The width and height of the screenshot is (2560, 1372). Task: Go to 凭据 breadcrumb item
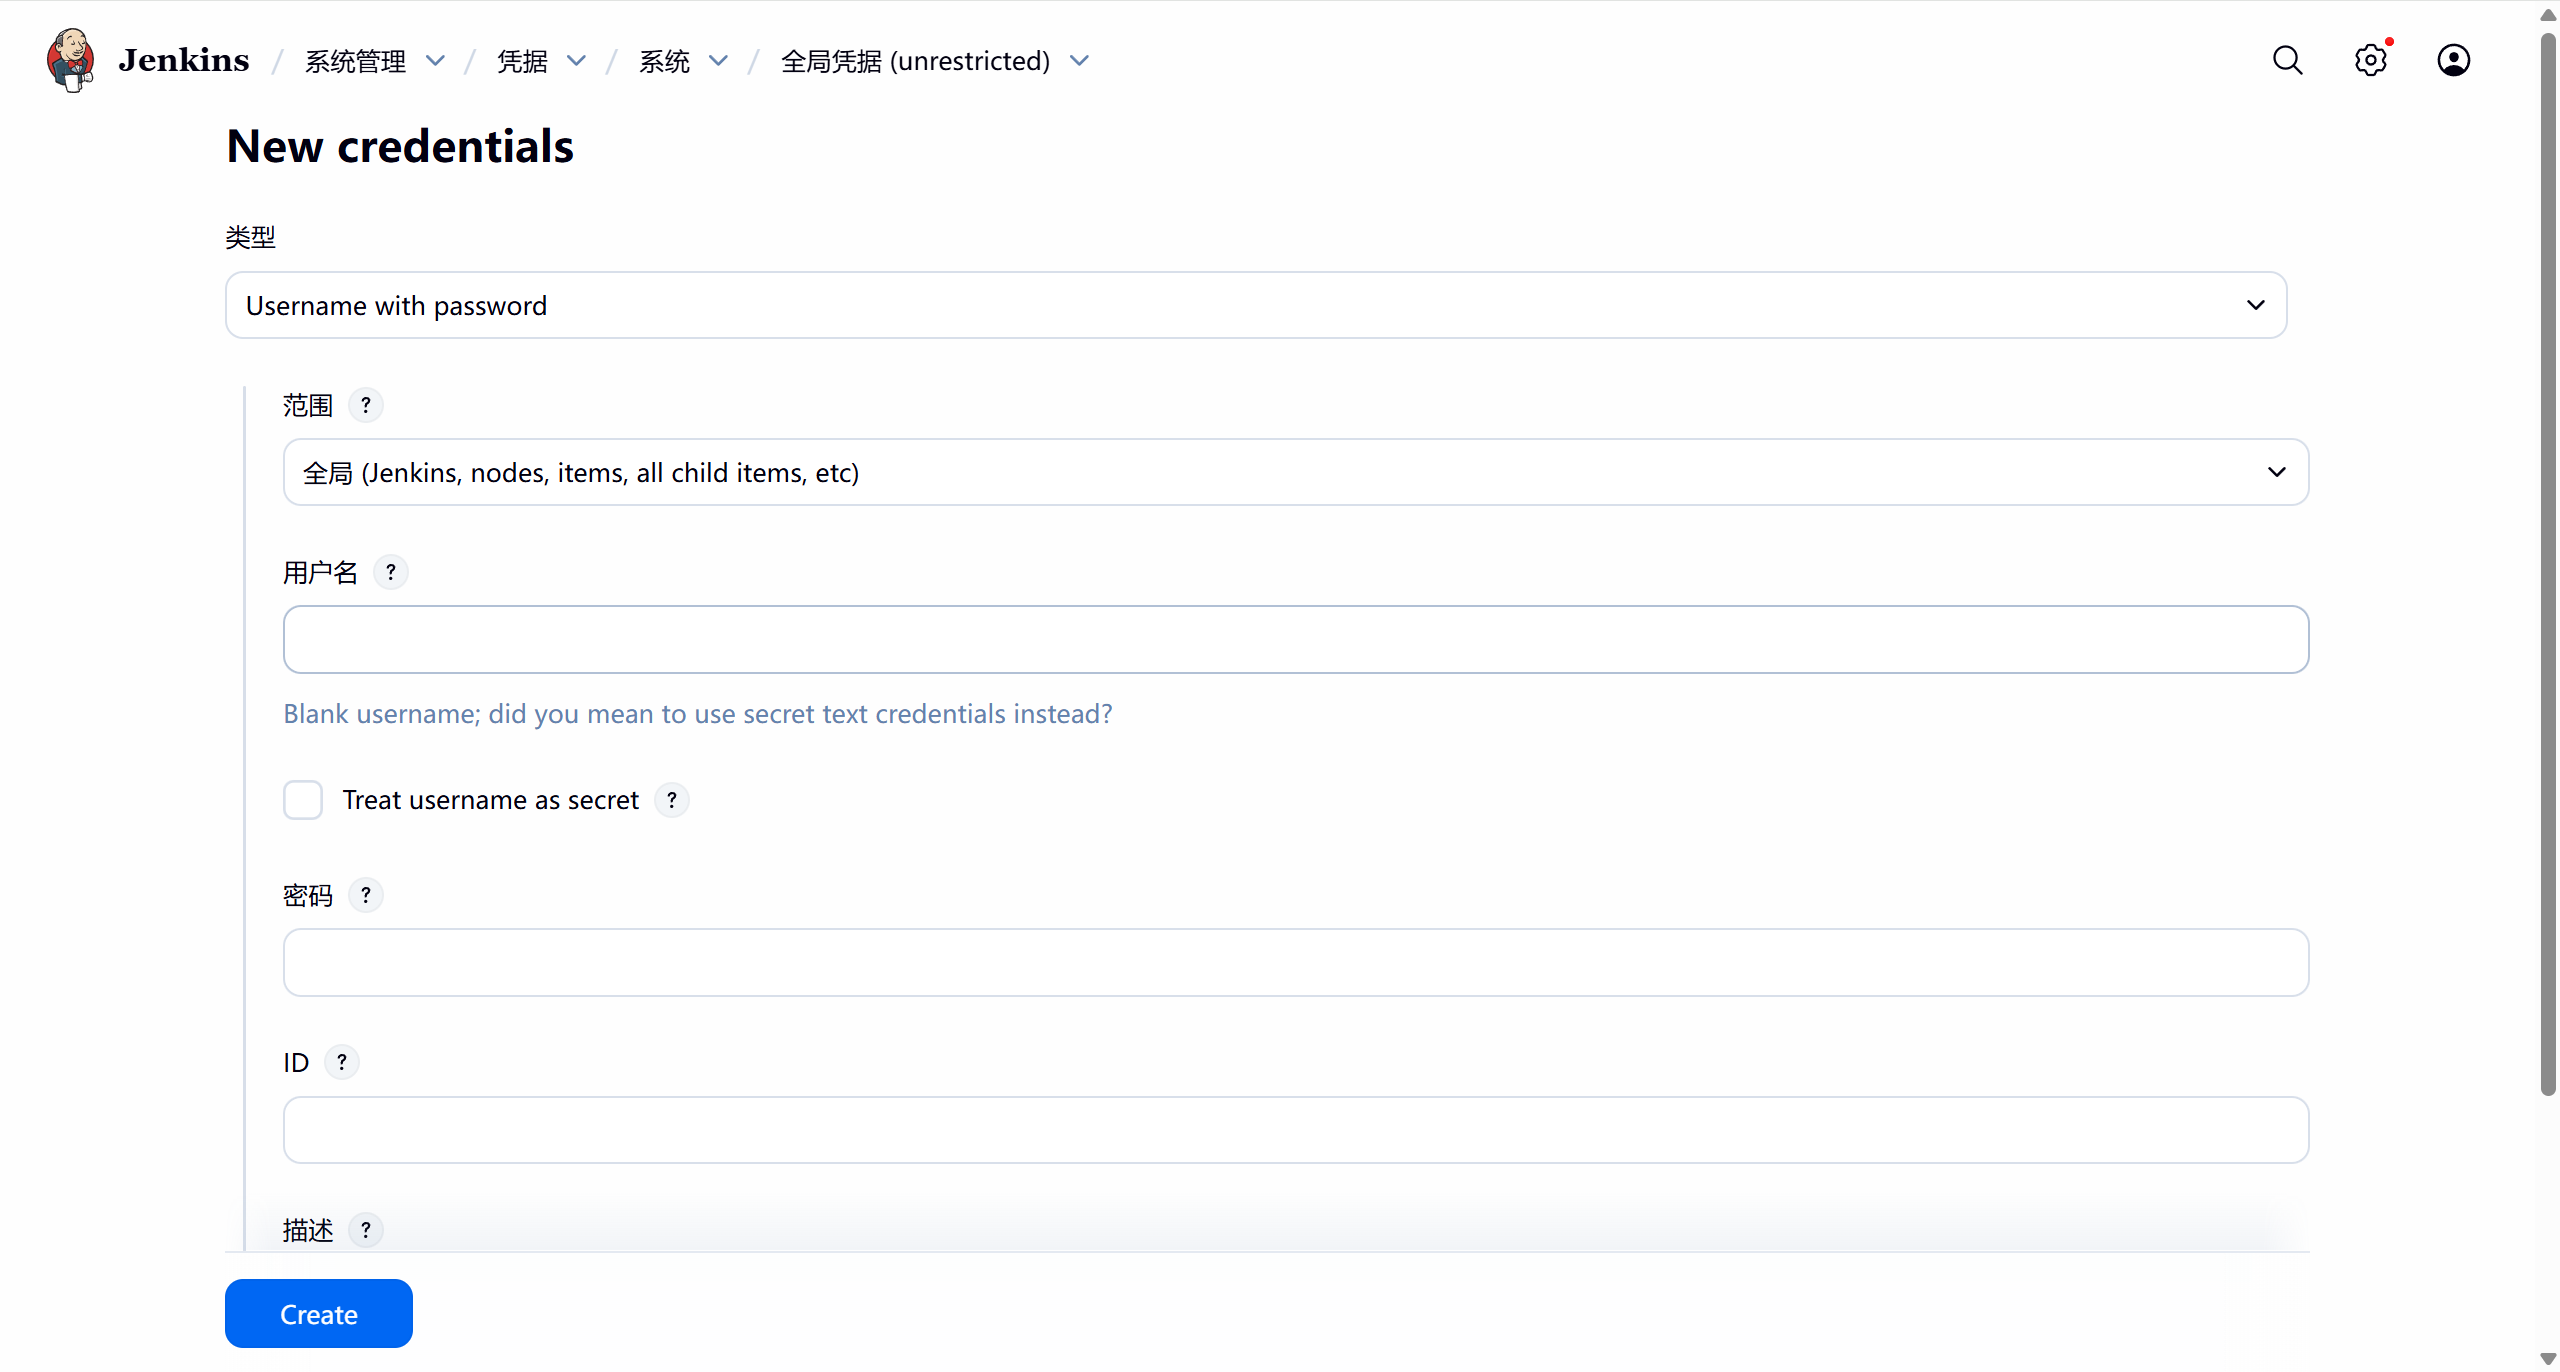[522, 61]
